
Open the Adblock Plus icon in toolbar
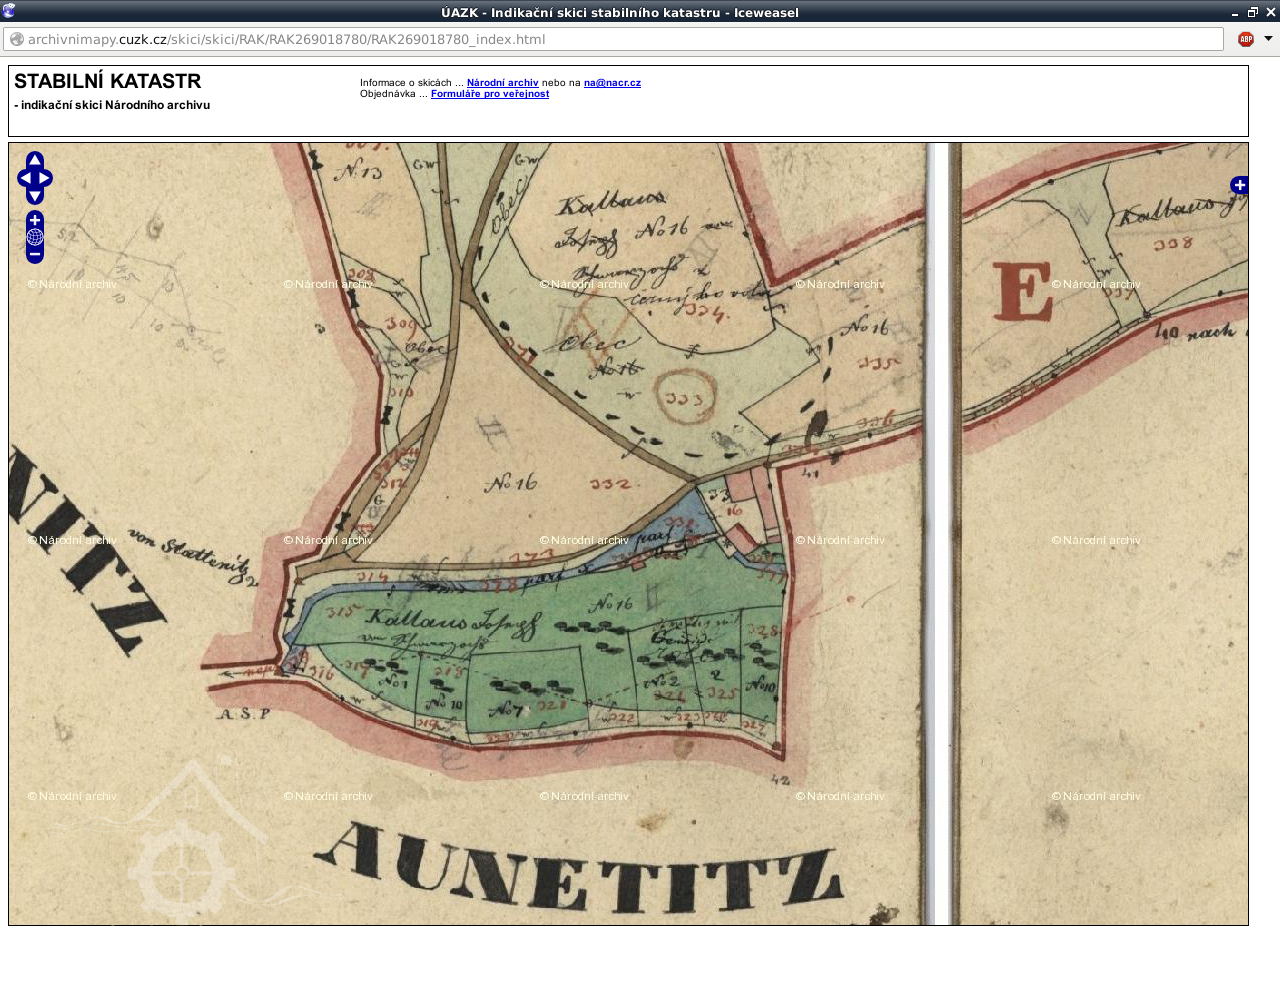point(1246,39)
